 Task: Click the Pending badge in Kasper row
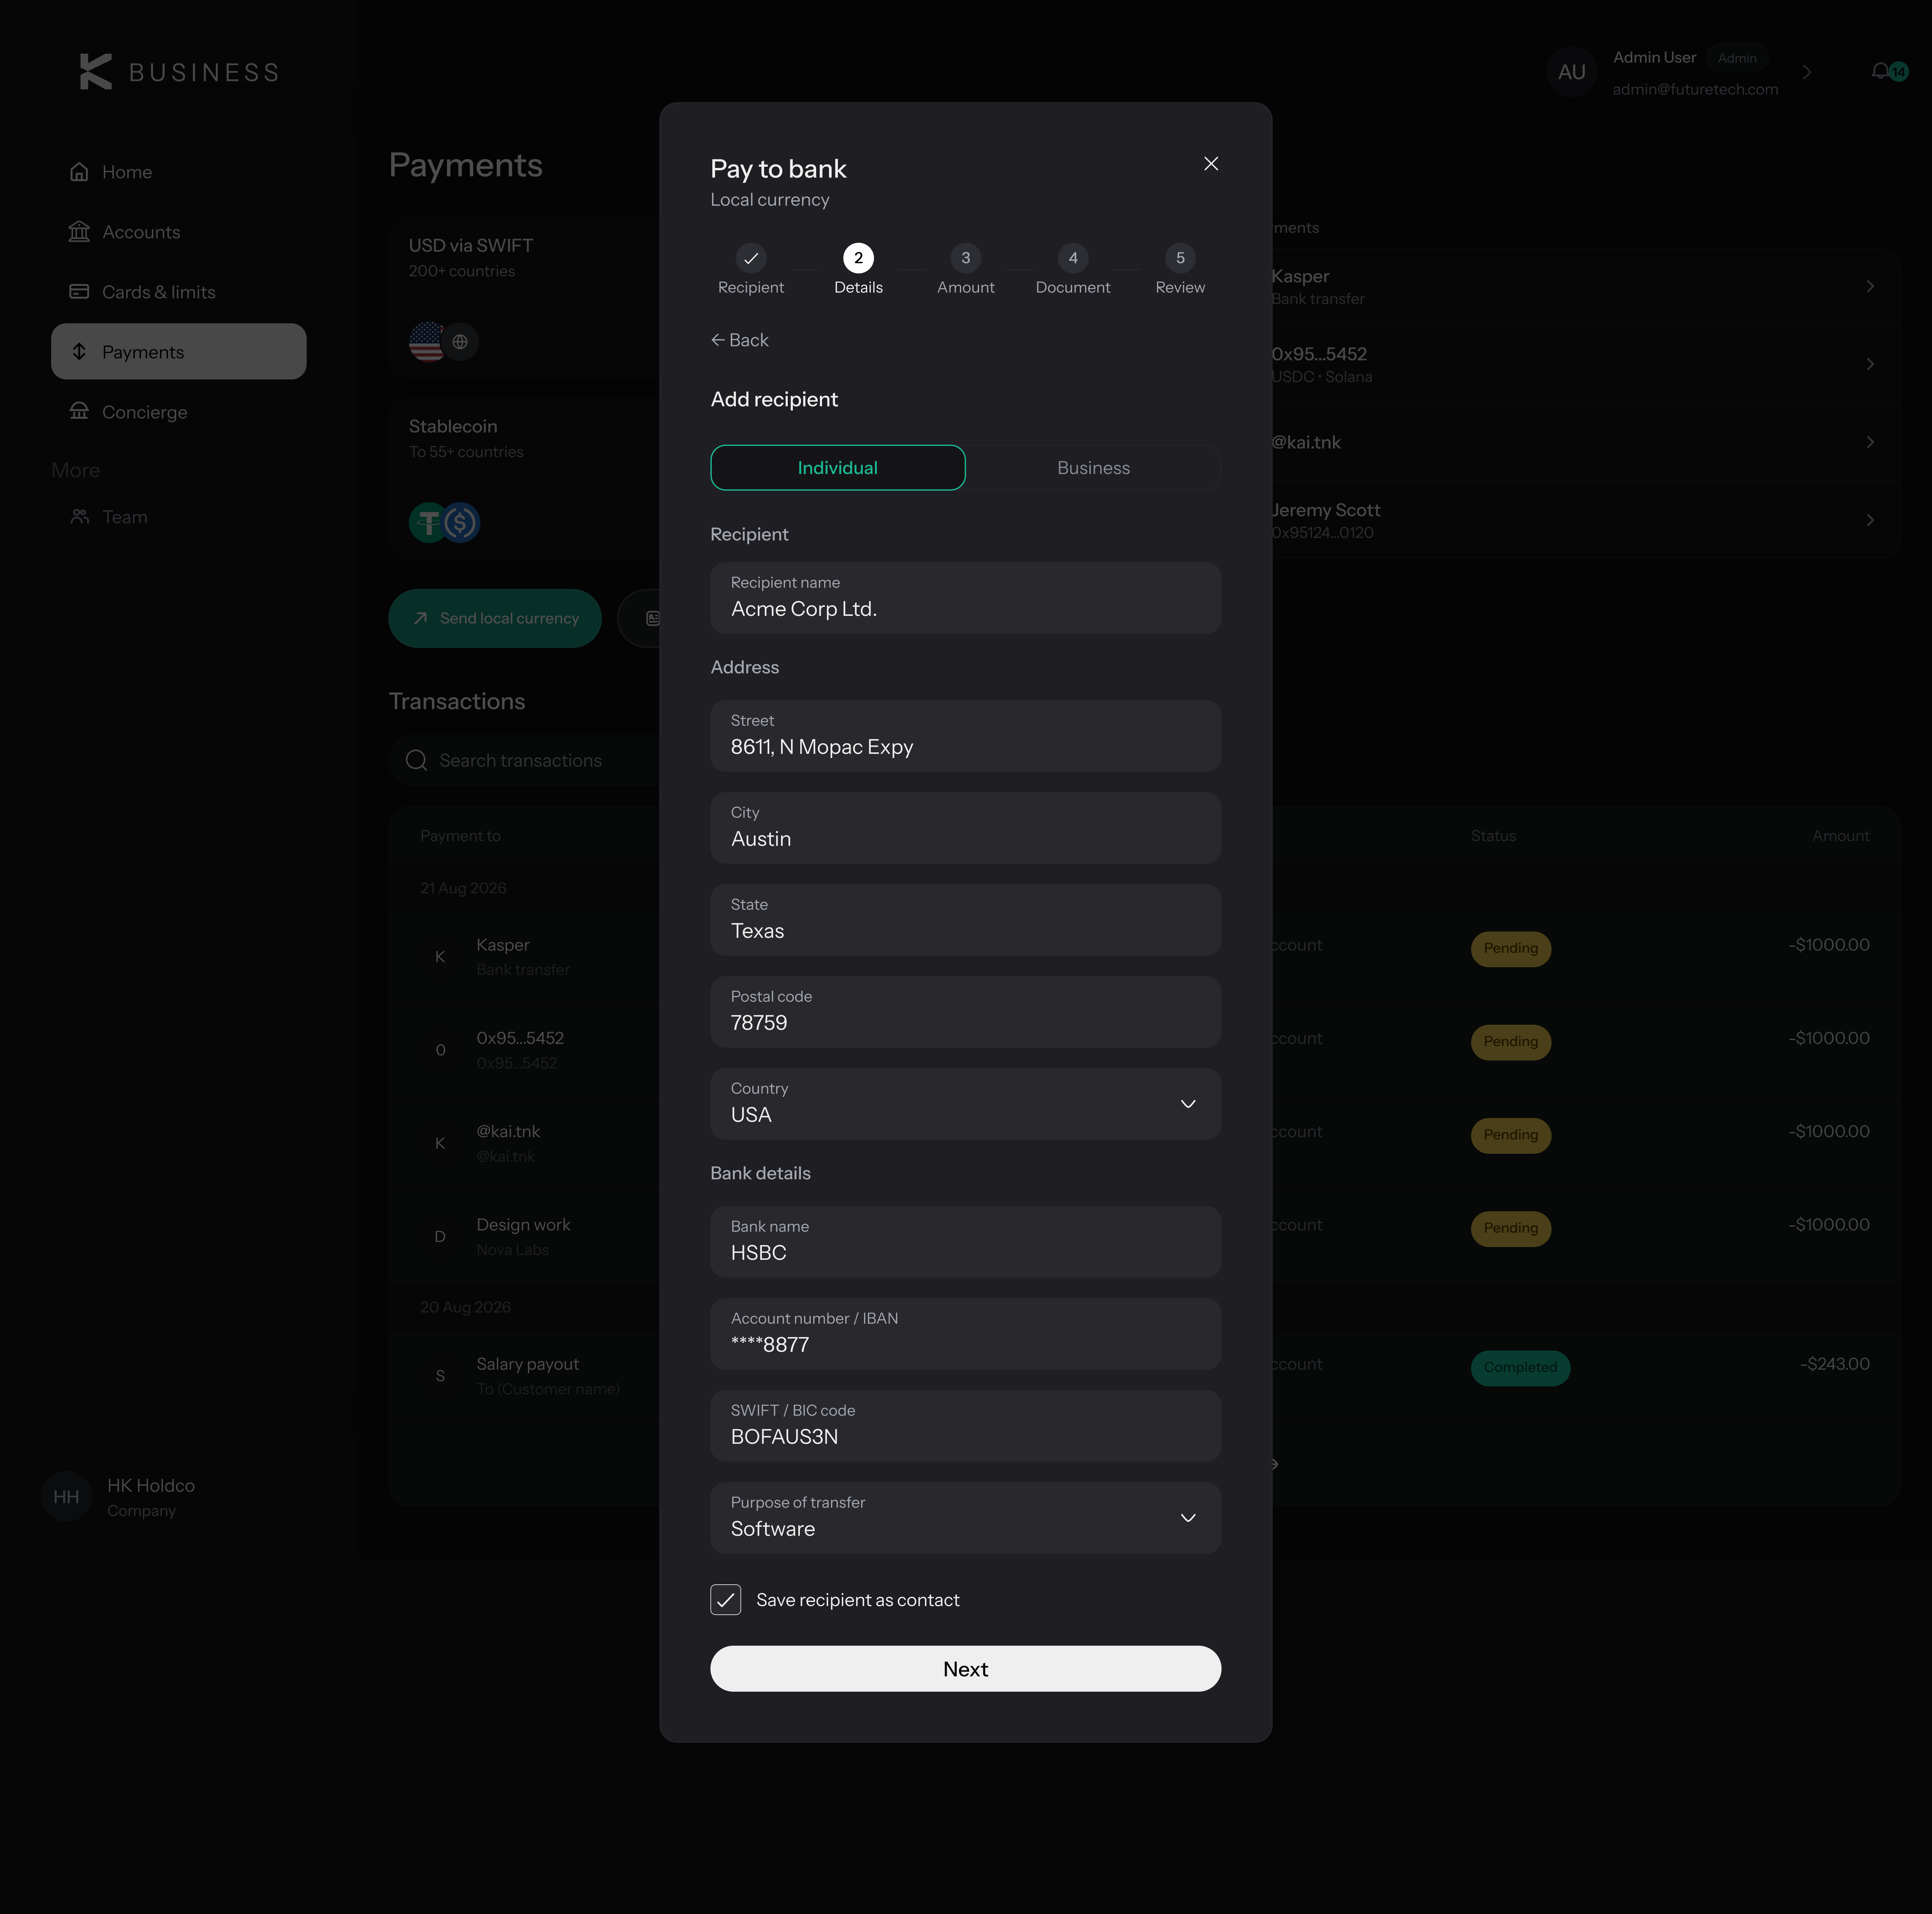click(x=1511, y=949)
